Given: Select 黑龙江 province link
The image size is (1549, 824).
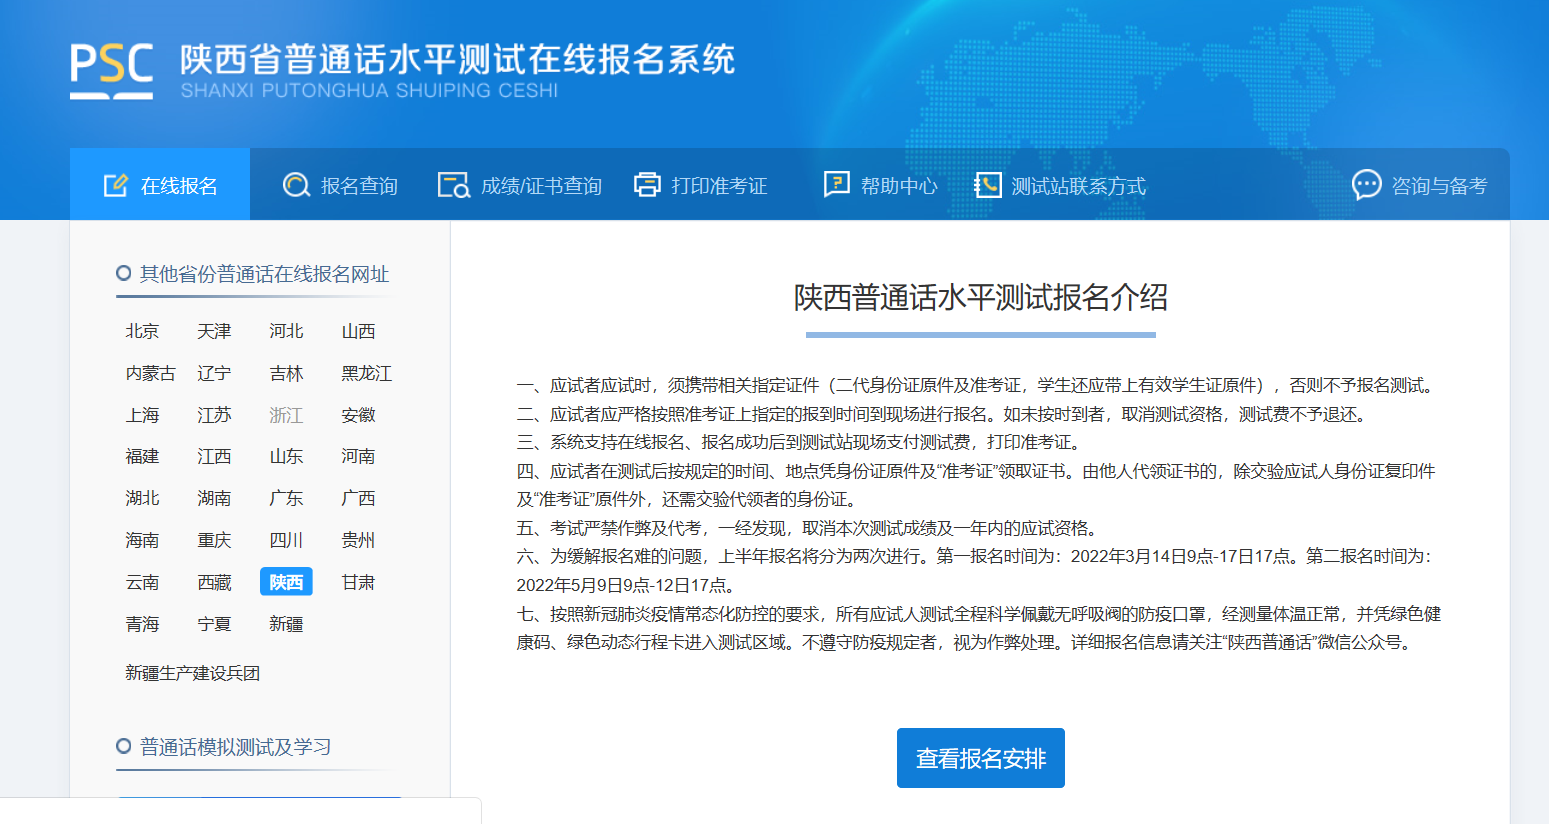Looking at the screenshot, I should (367, 373).
